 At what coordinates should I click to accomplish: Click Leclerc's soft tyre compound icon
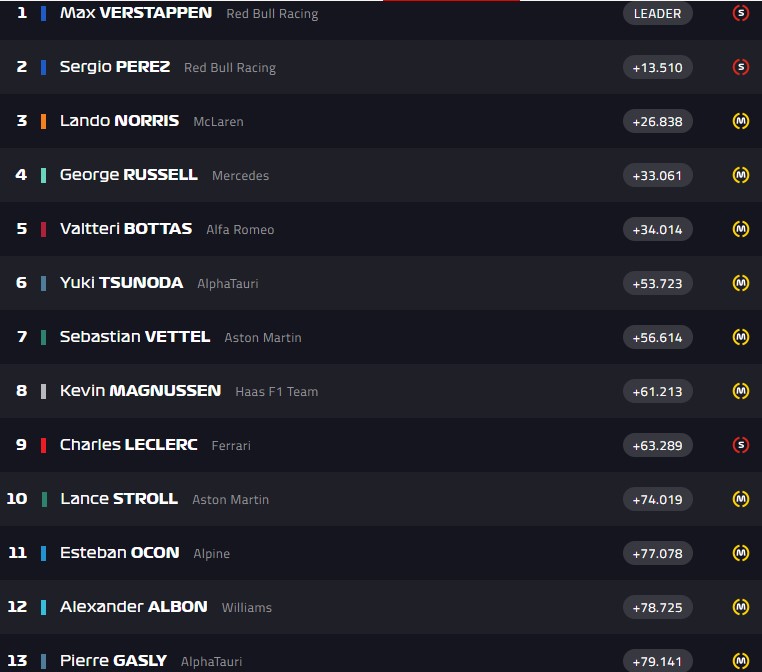coord(740,445)
